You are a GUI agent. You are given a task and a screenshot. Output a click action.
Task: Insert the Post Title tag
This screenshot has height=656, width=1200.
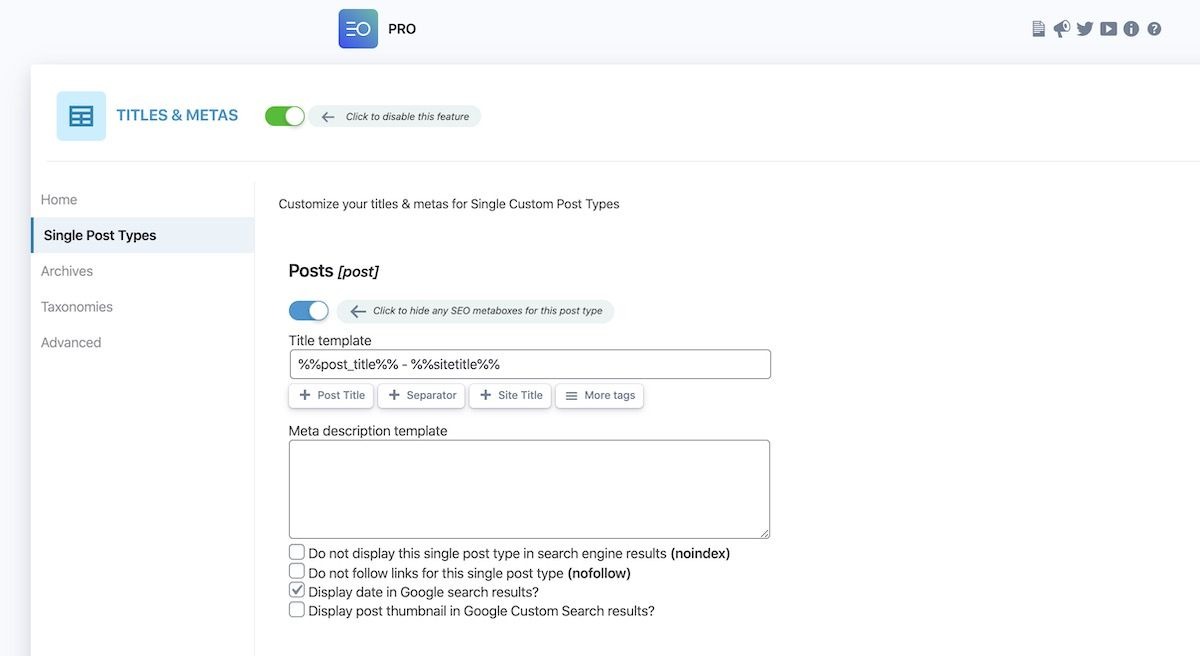[x=331, y=395]
